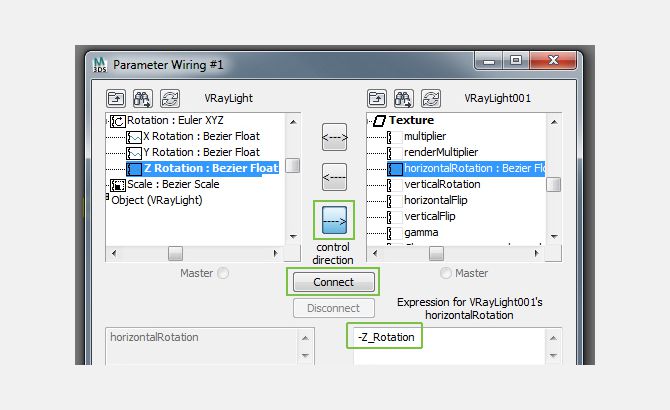This screenshot has width=670, height=410.
Task: Select Rotation : Euler XYZ row
Action: (x=175, y=120)
